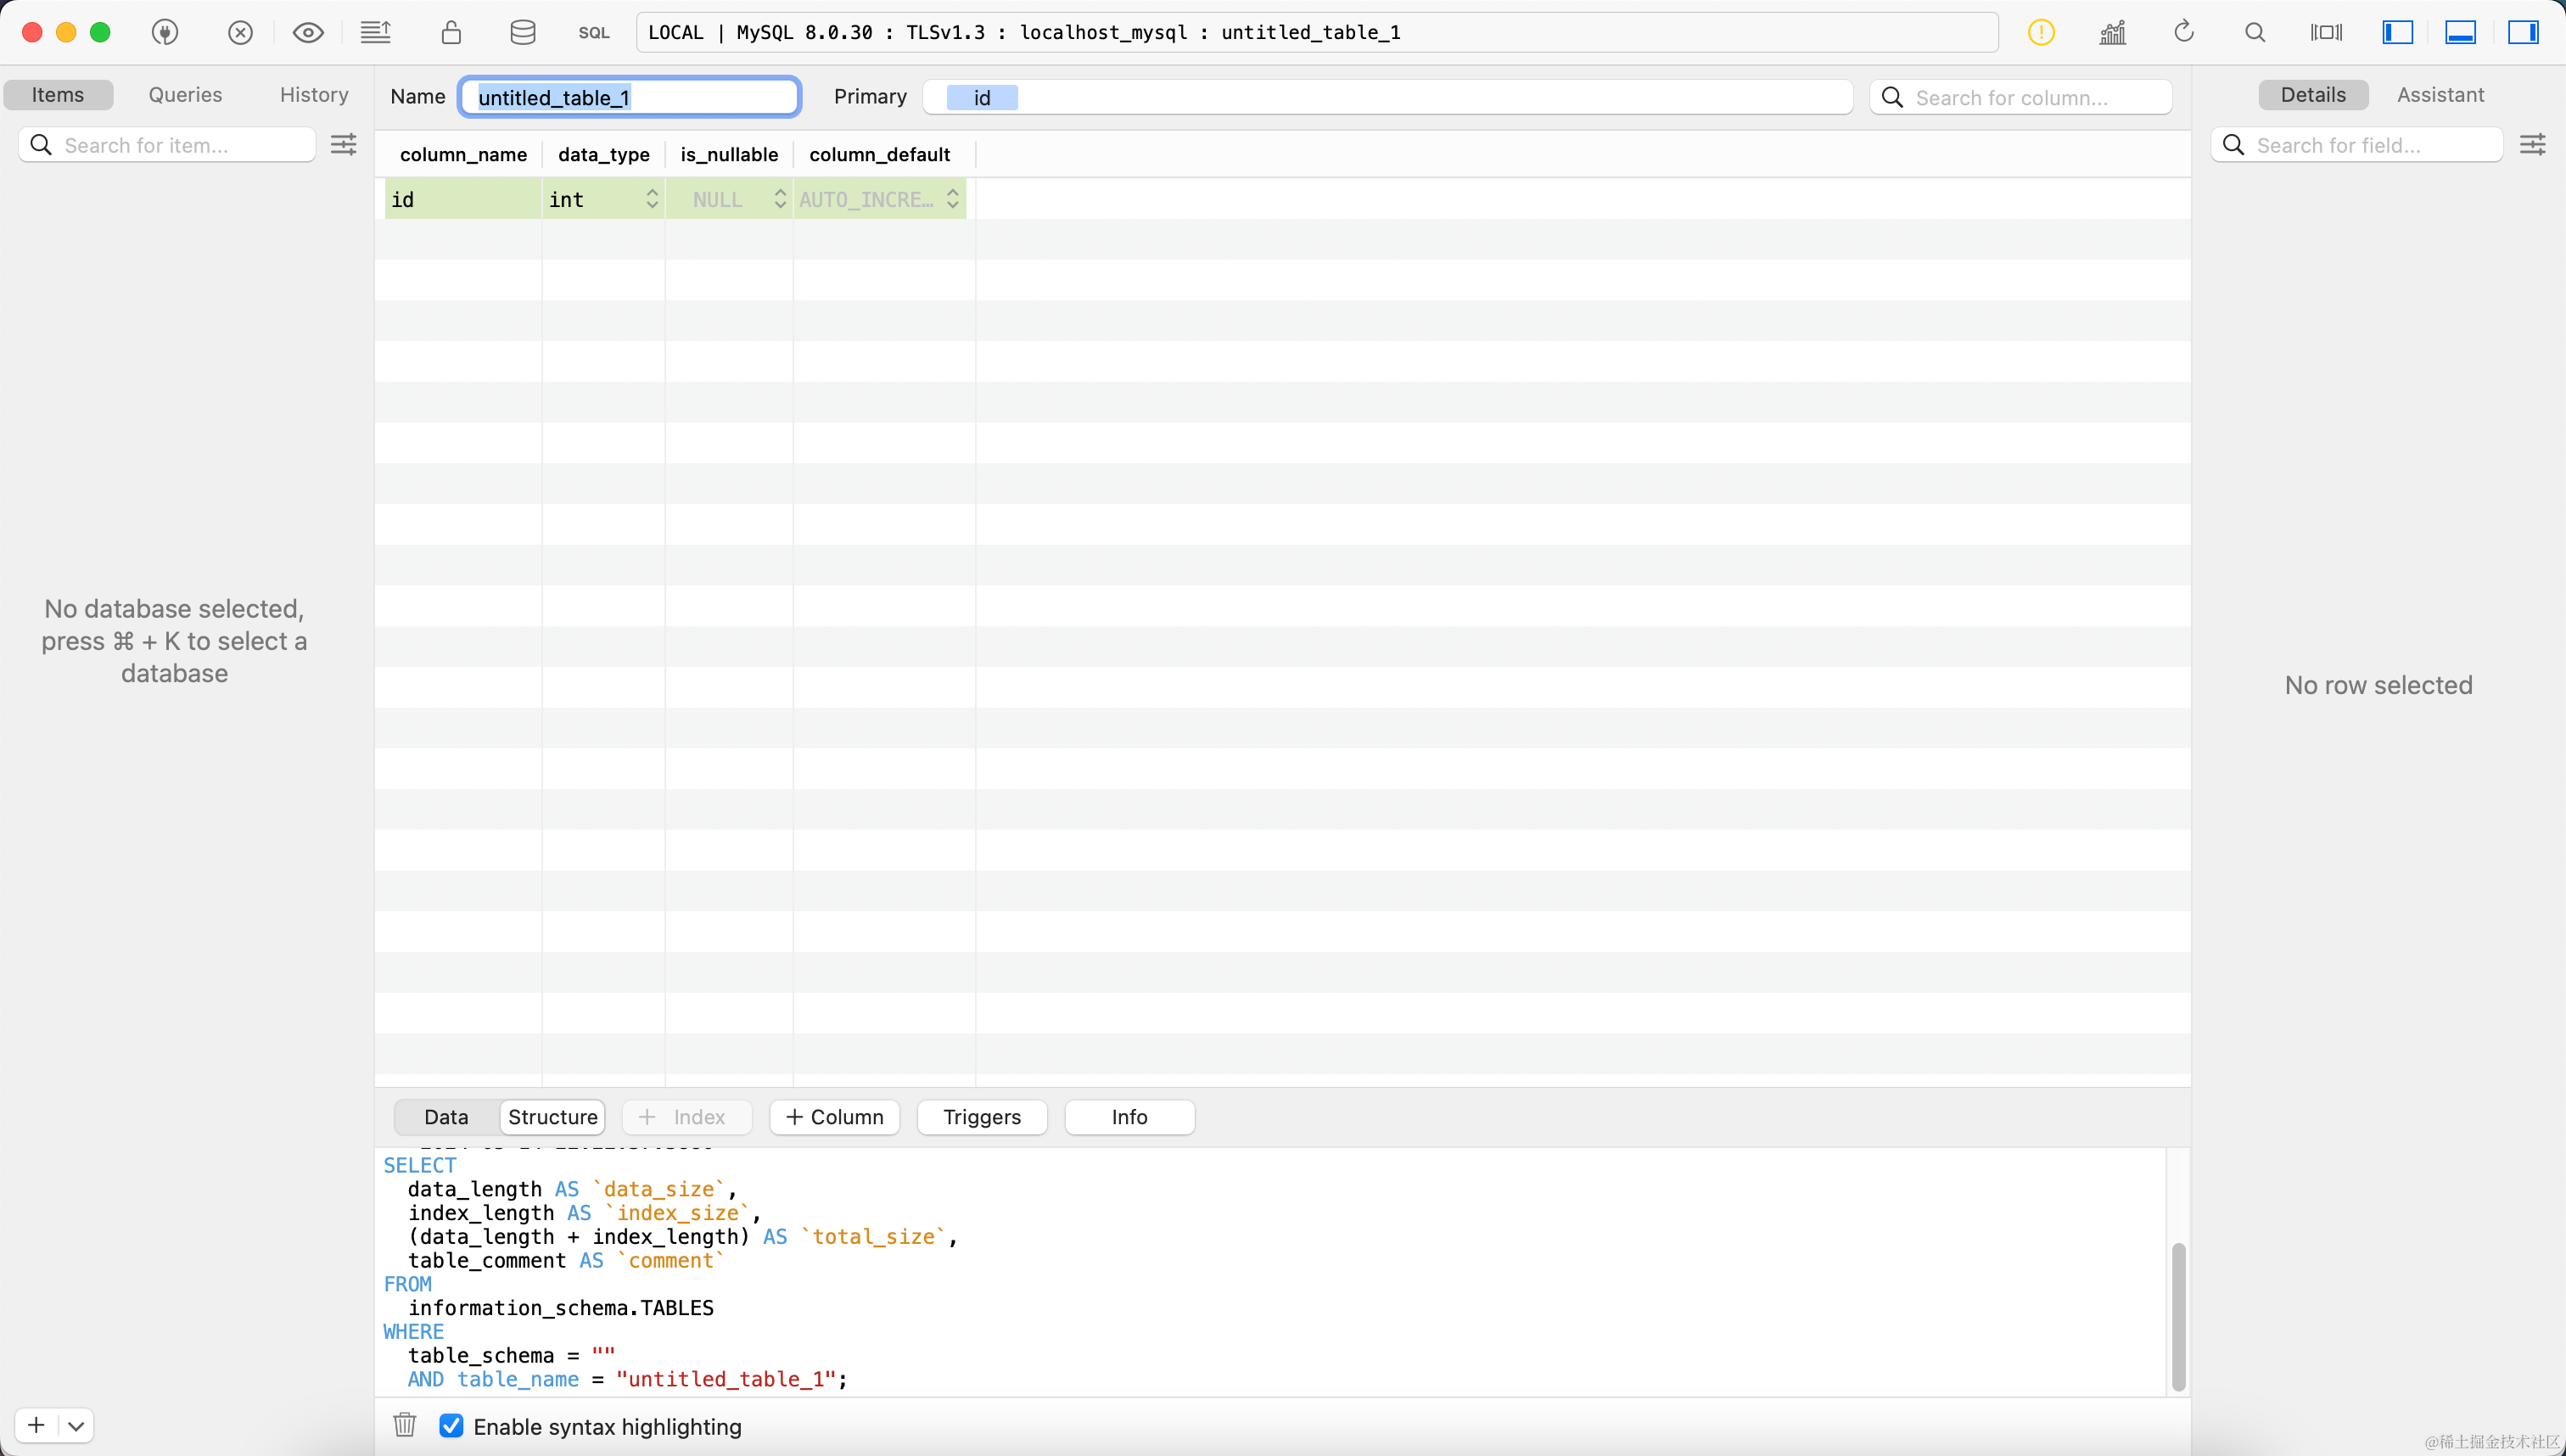Toggle the left sidebar panel icon
Viewport: 2566px width, 1456px height.
click(2397, 33)
